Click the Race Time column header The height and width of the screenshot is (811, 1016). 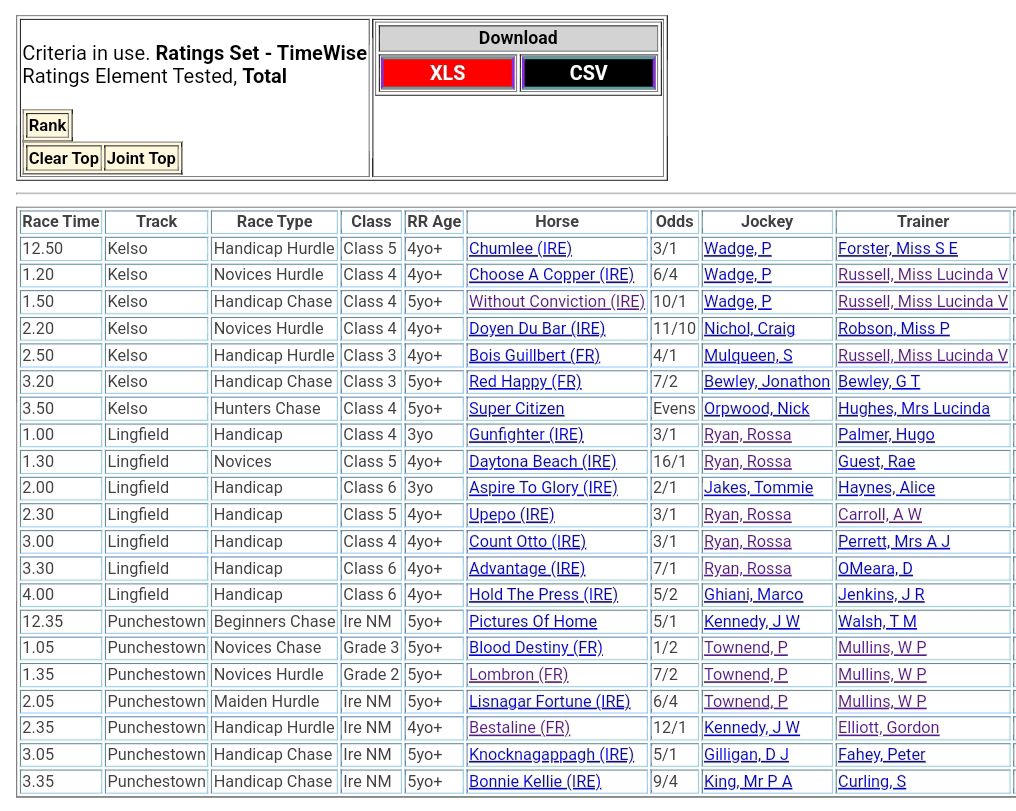[x=61, y=221]
